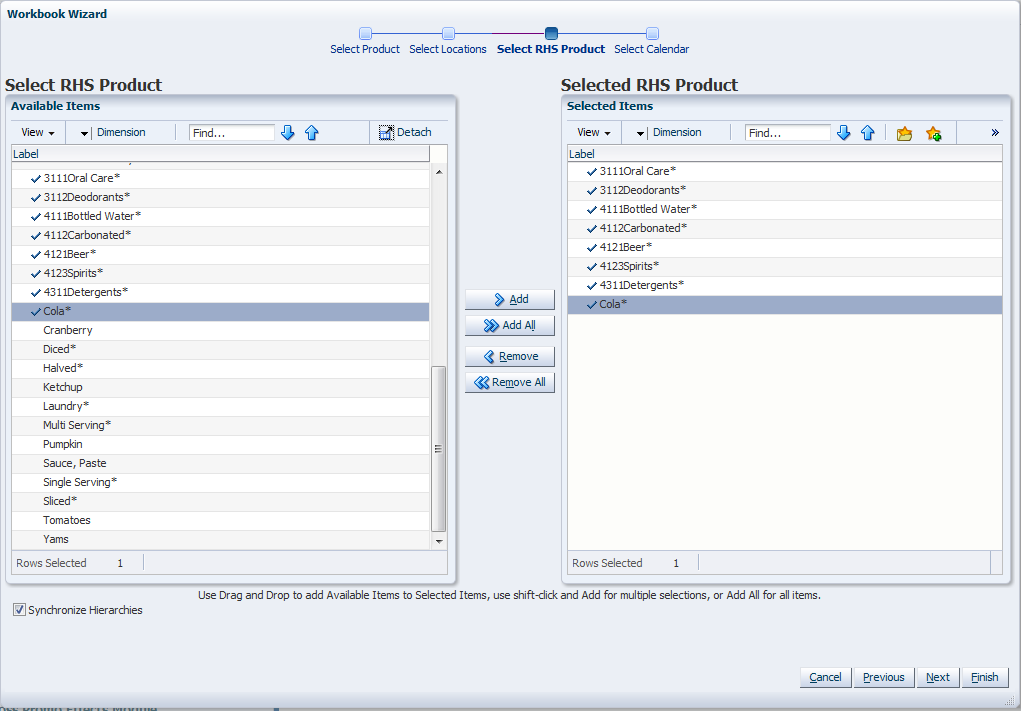
Task: Focus the Find field in Available Items
Action: (232, 133)
